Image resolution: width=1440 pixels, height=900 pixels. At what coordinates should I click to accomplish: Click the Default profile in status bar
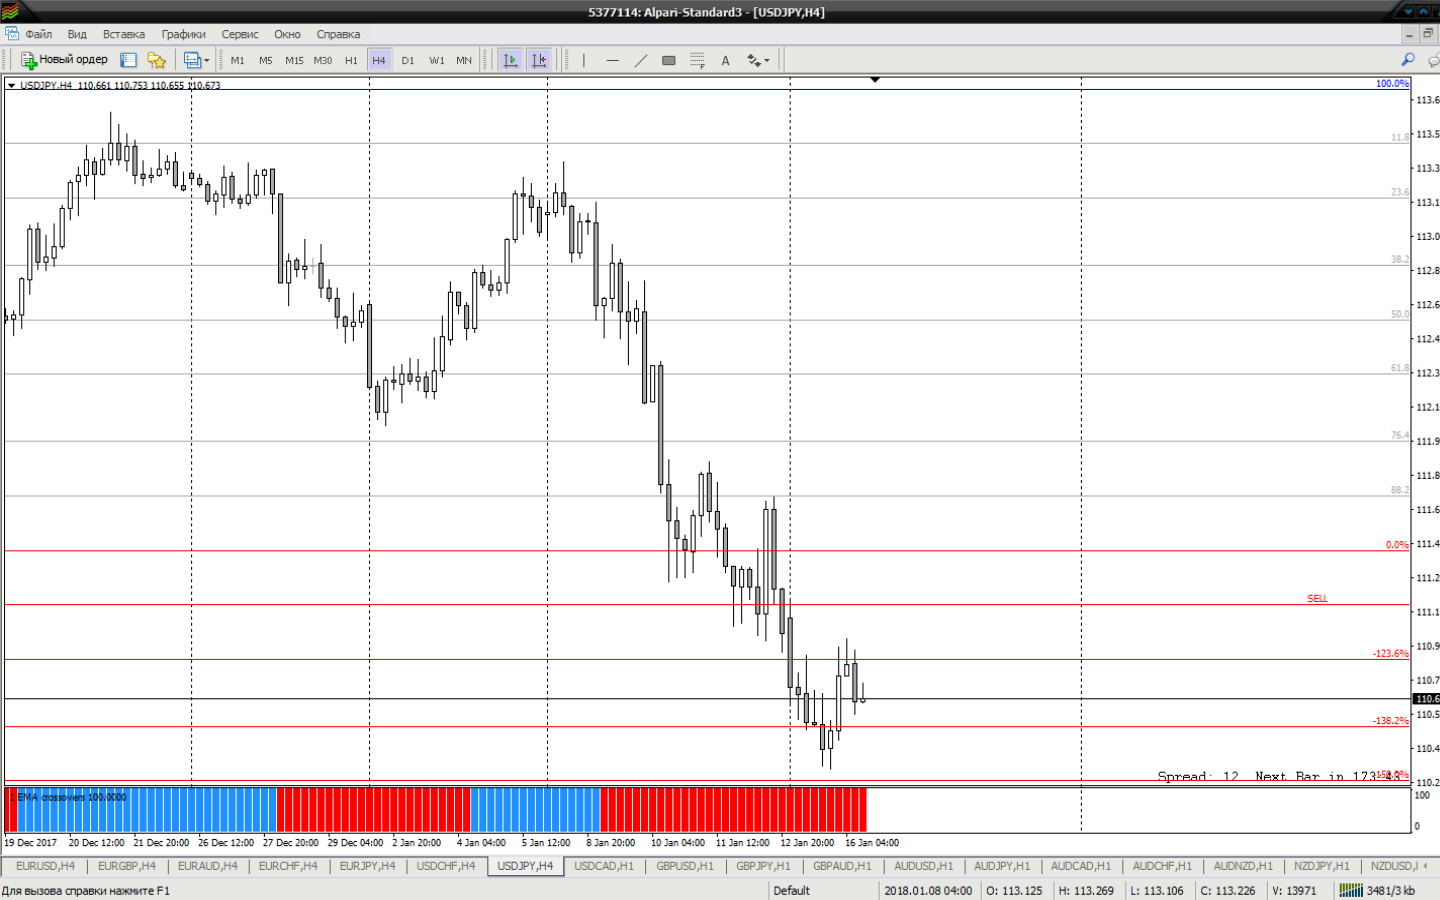tap(791, 890)
